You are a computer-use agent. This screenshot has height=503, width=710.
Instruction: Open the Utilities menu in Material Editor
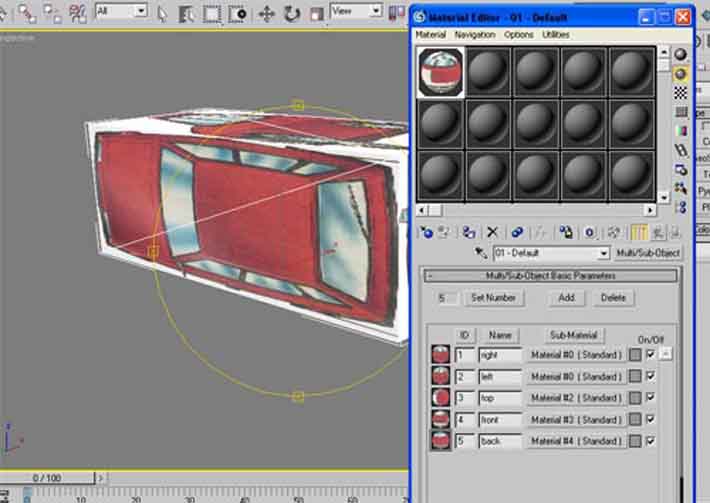point(555,35)
